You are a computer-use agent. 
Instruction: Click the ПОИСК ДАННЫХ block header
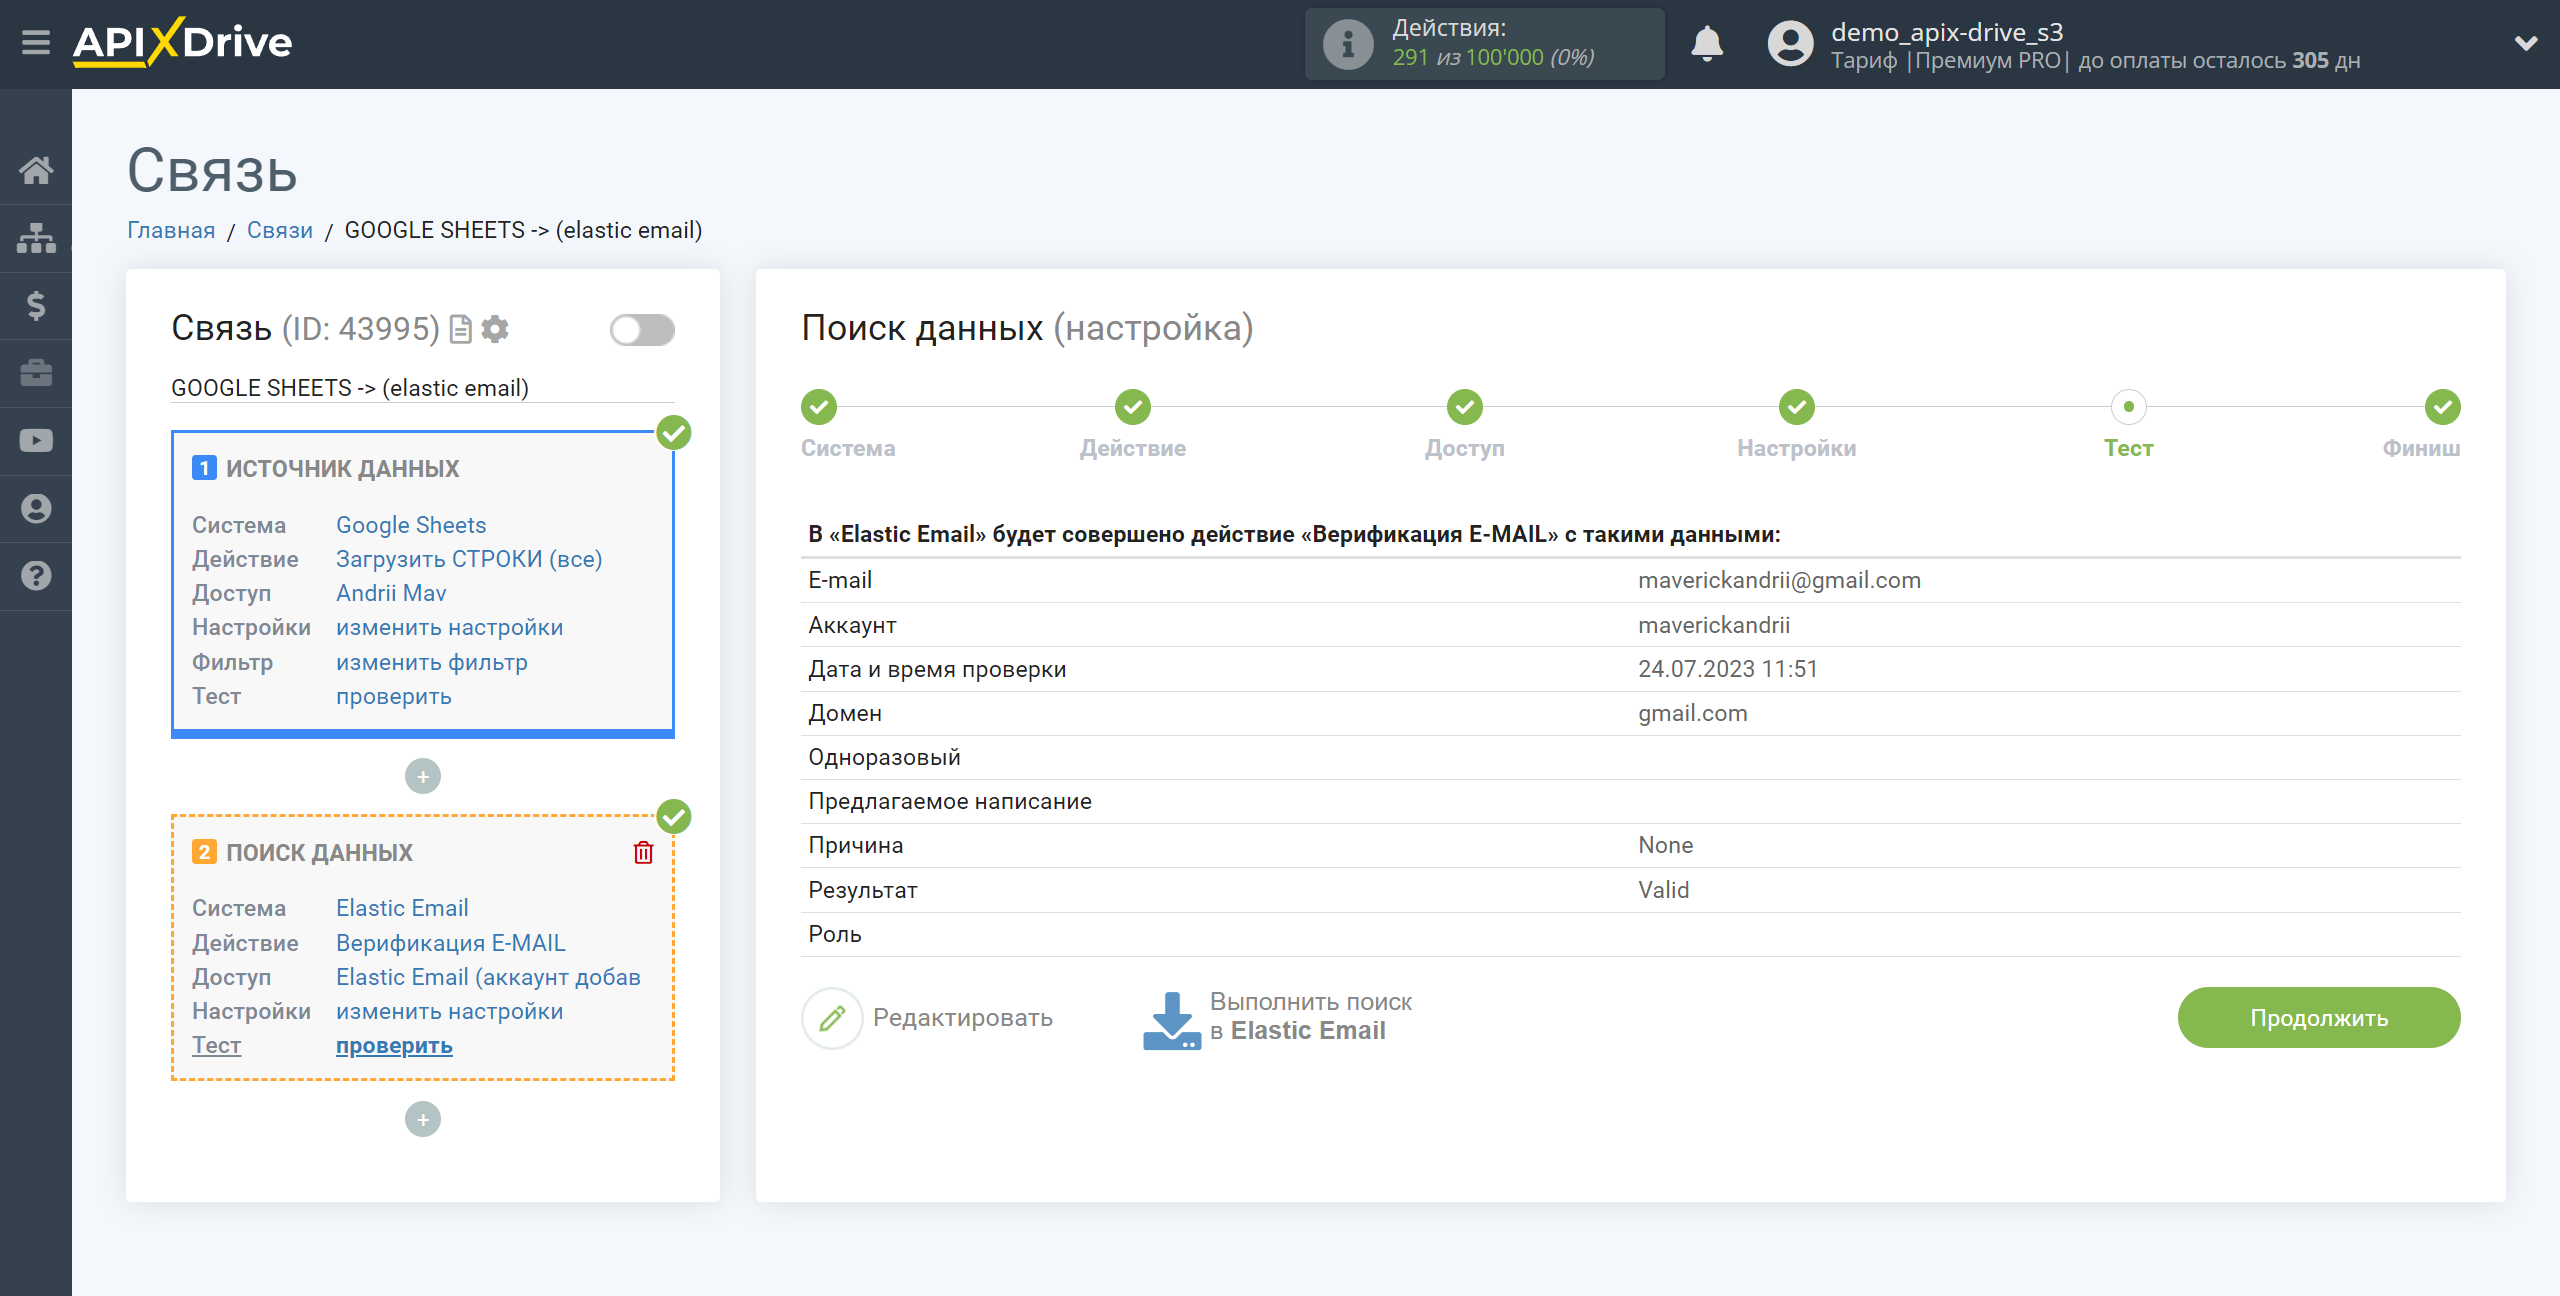coord(319,852)
